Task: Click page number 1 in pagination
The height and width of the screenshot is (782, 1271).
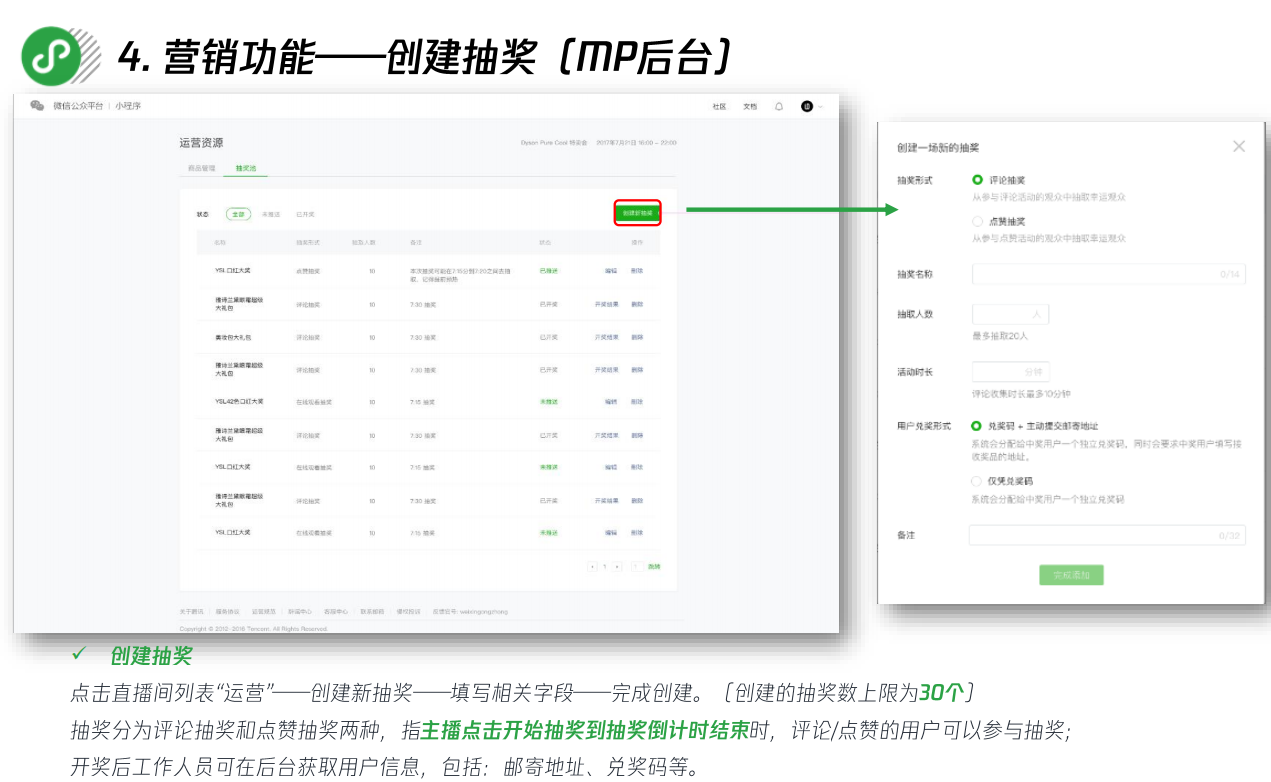Action: (x=605, y=567)
